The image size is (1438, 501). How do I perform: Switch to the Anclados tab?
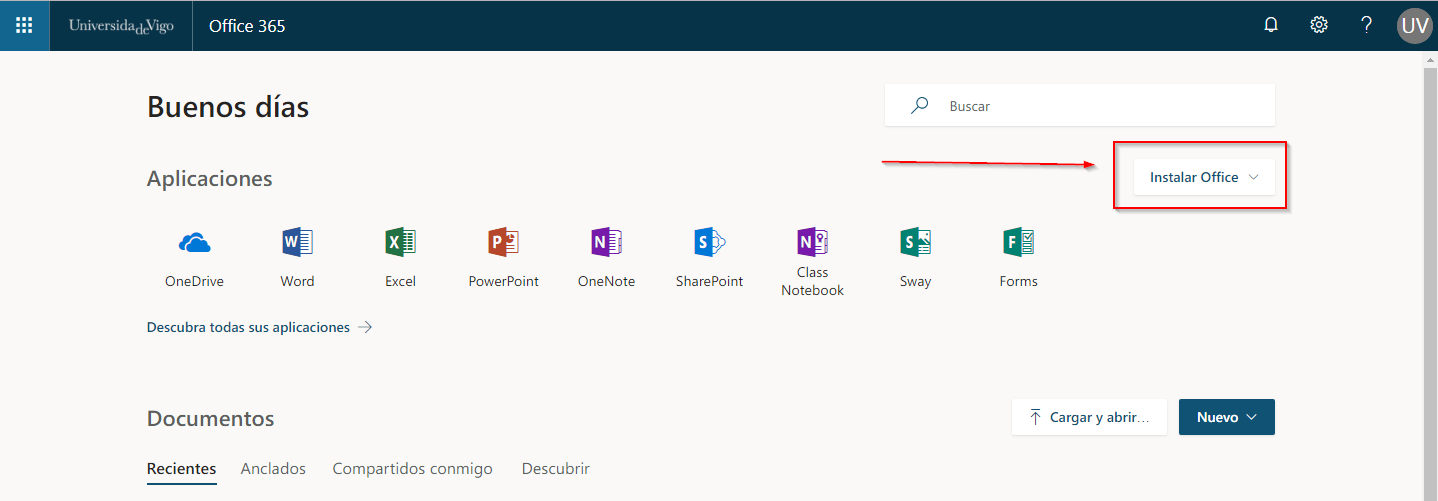click(x=273, y=468)
